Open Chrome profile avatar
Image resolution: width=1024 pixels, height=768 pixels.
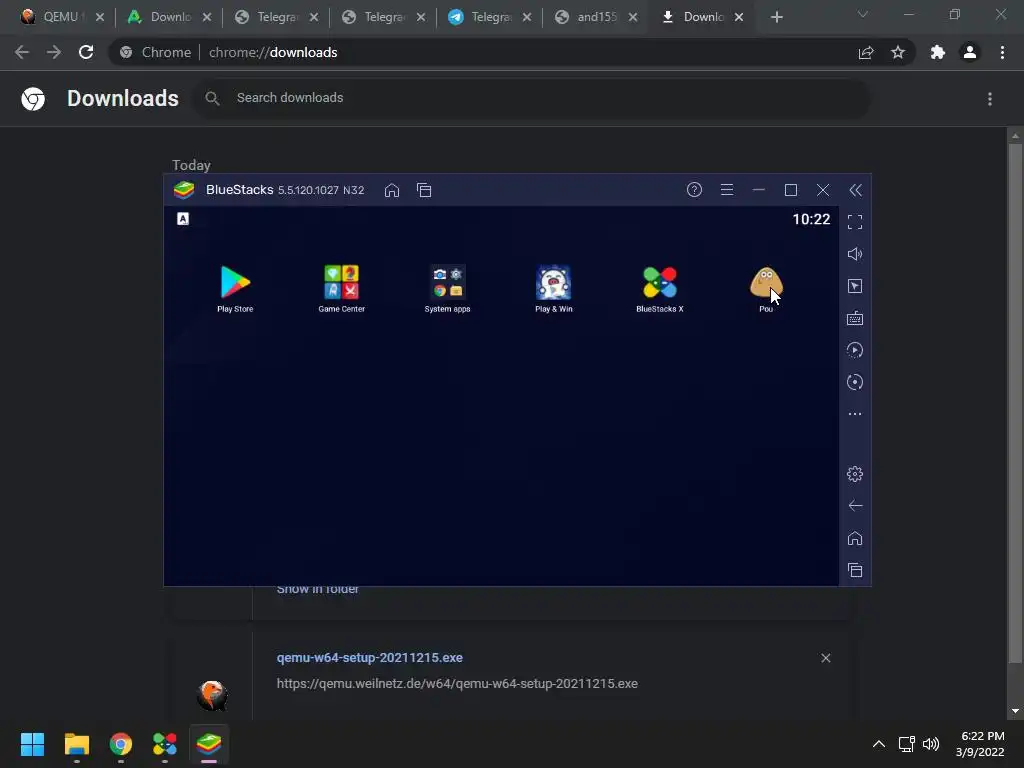point(970,52)
